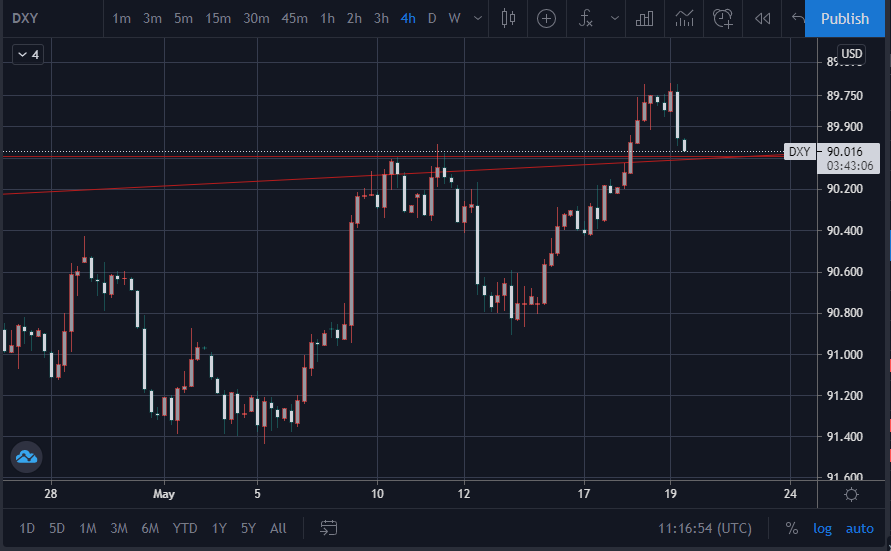Open the indicators fx menu
Viewport: 891px width, 551px height.
point(585,19)
